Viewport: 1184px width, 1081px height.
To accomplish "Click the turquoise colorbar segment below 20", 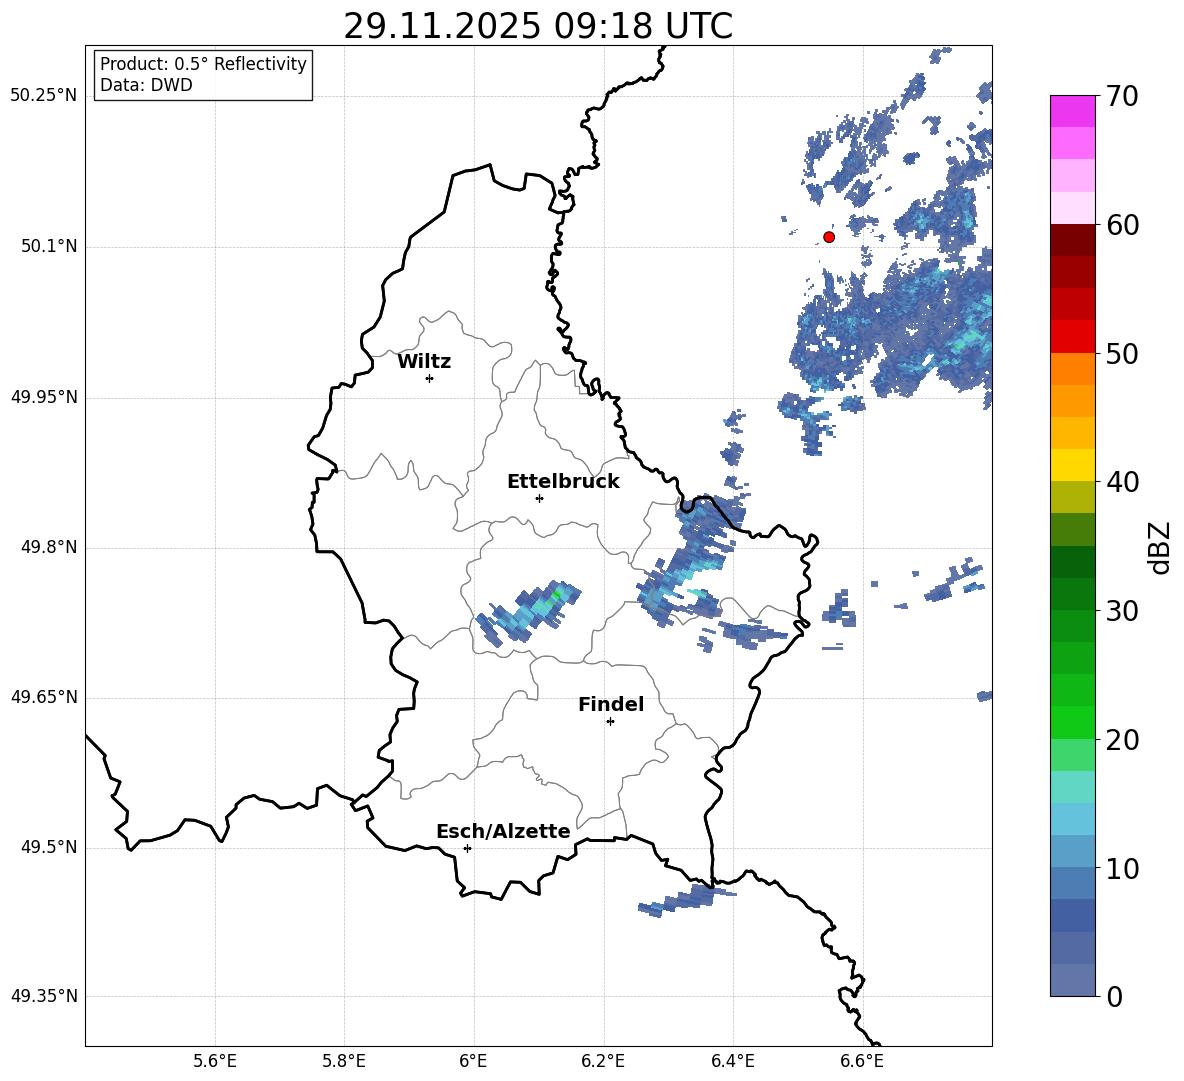I will (1072, 787).
